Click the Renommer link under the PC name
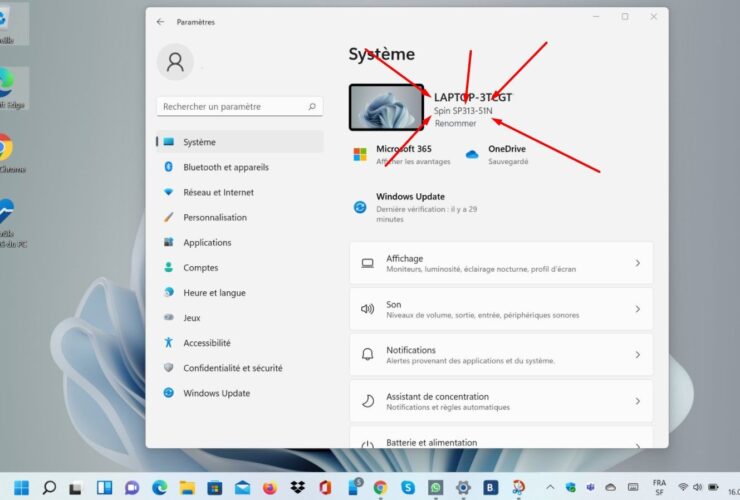The height and width of the screenshot is (500, 740). pyautogui.click(x=455, y=123)
